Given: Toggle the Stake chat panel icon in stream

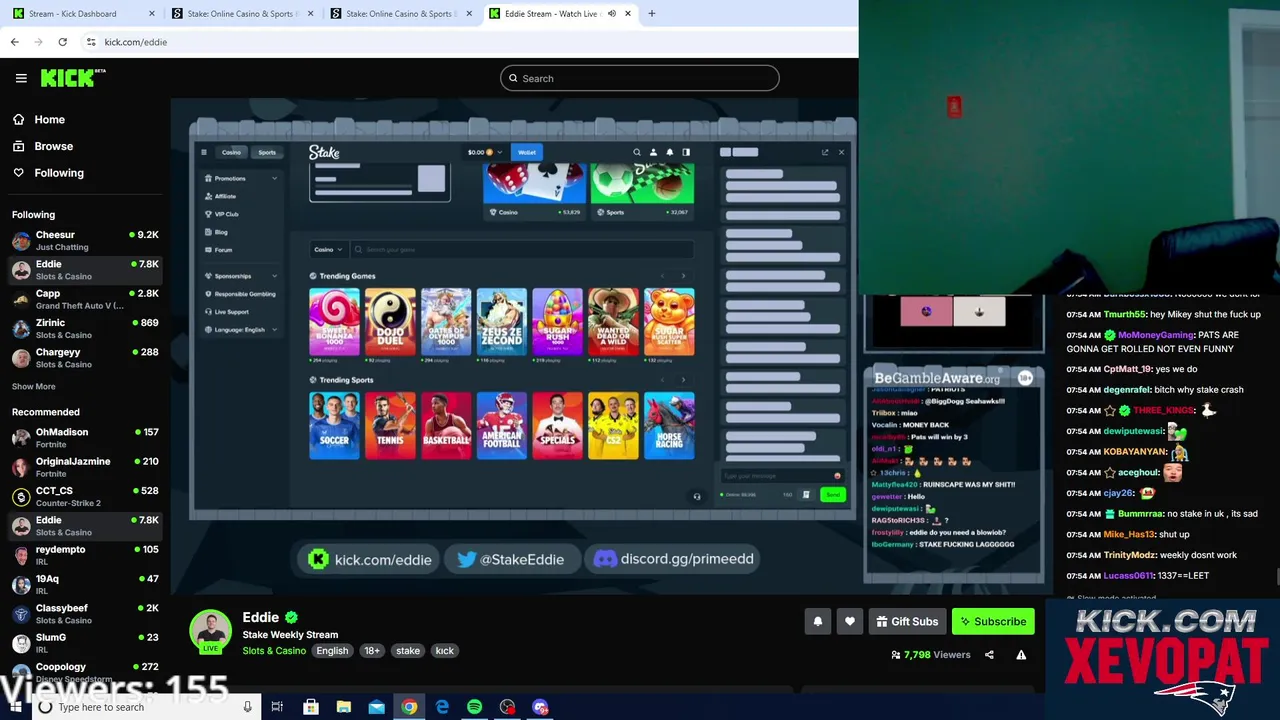Looking at the screenshot, I should [686, 152].
